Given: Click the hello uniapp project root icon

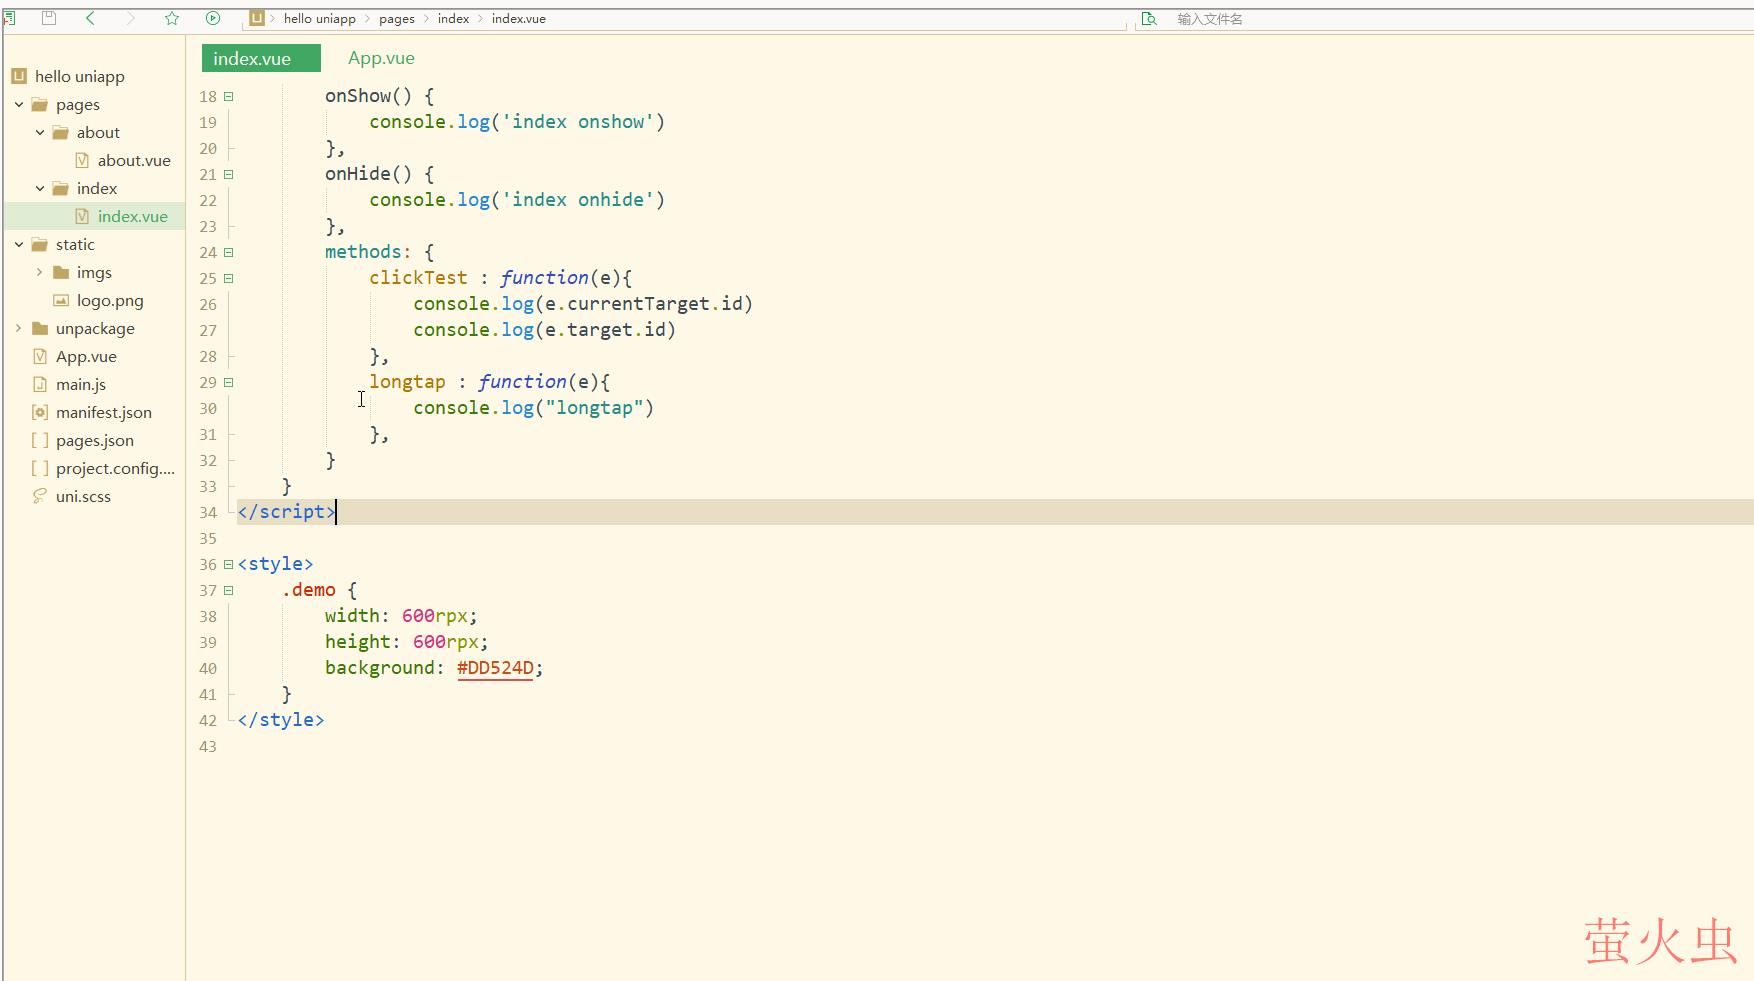Looking at the screenshot, I should (19, 76).
